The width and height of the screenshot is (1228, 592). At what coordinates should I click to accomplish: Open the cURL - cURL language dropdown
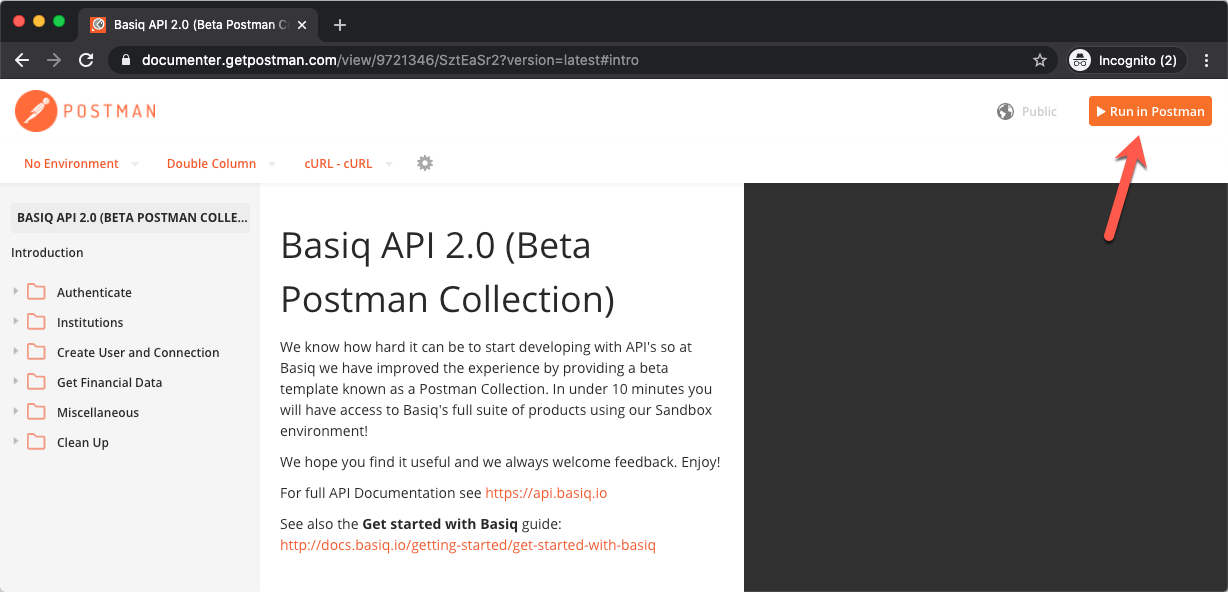click(349, 163)
